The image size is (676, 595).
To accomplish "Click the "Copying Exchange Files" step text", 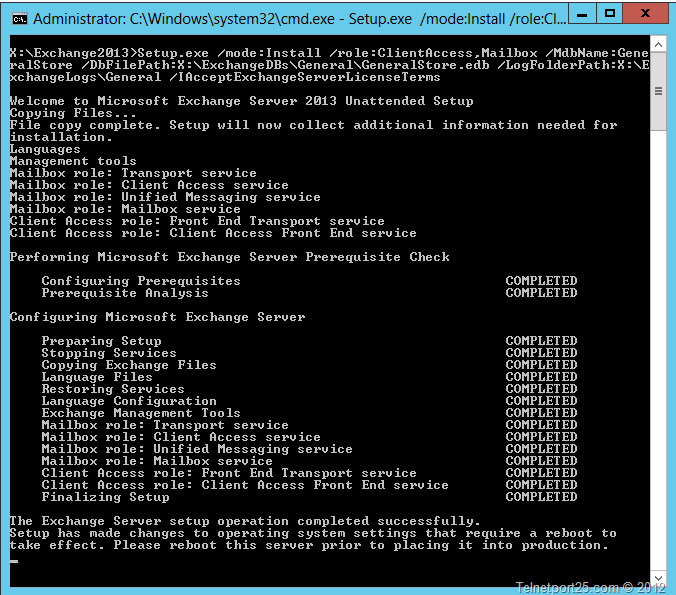I will point(129,365).
